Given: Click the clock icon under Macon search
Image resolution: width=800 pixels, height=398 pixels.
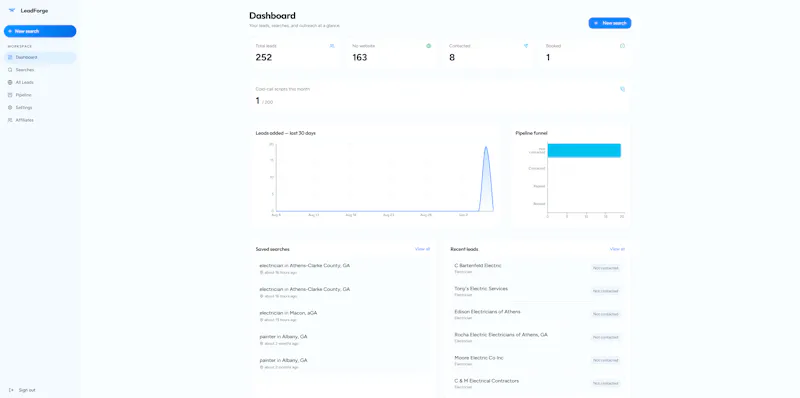Looking at the screenshot, I should coord(262,320).
